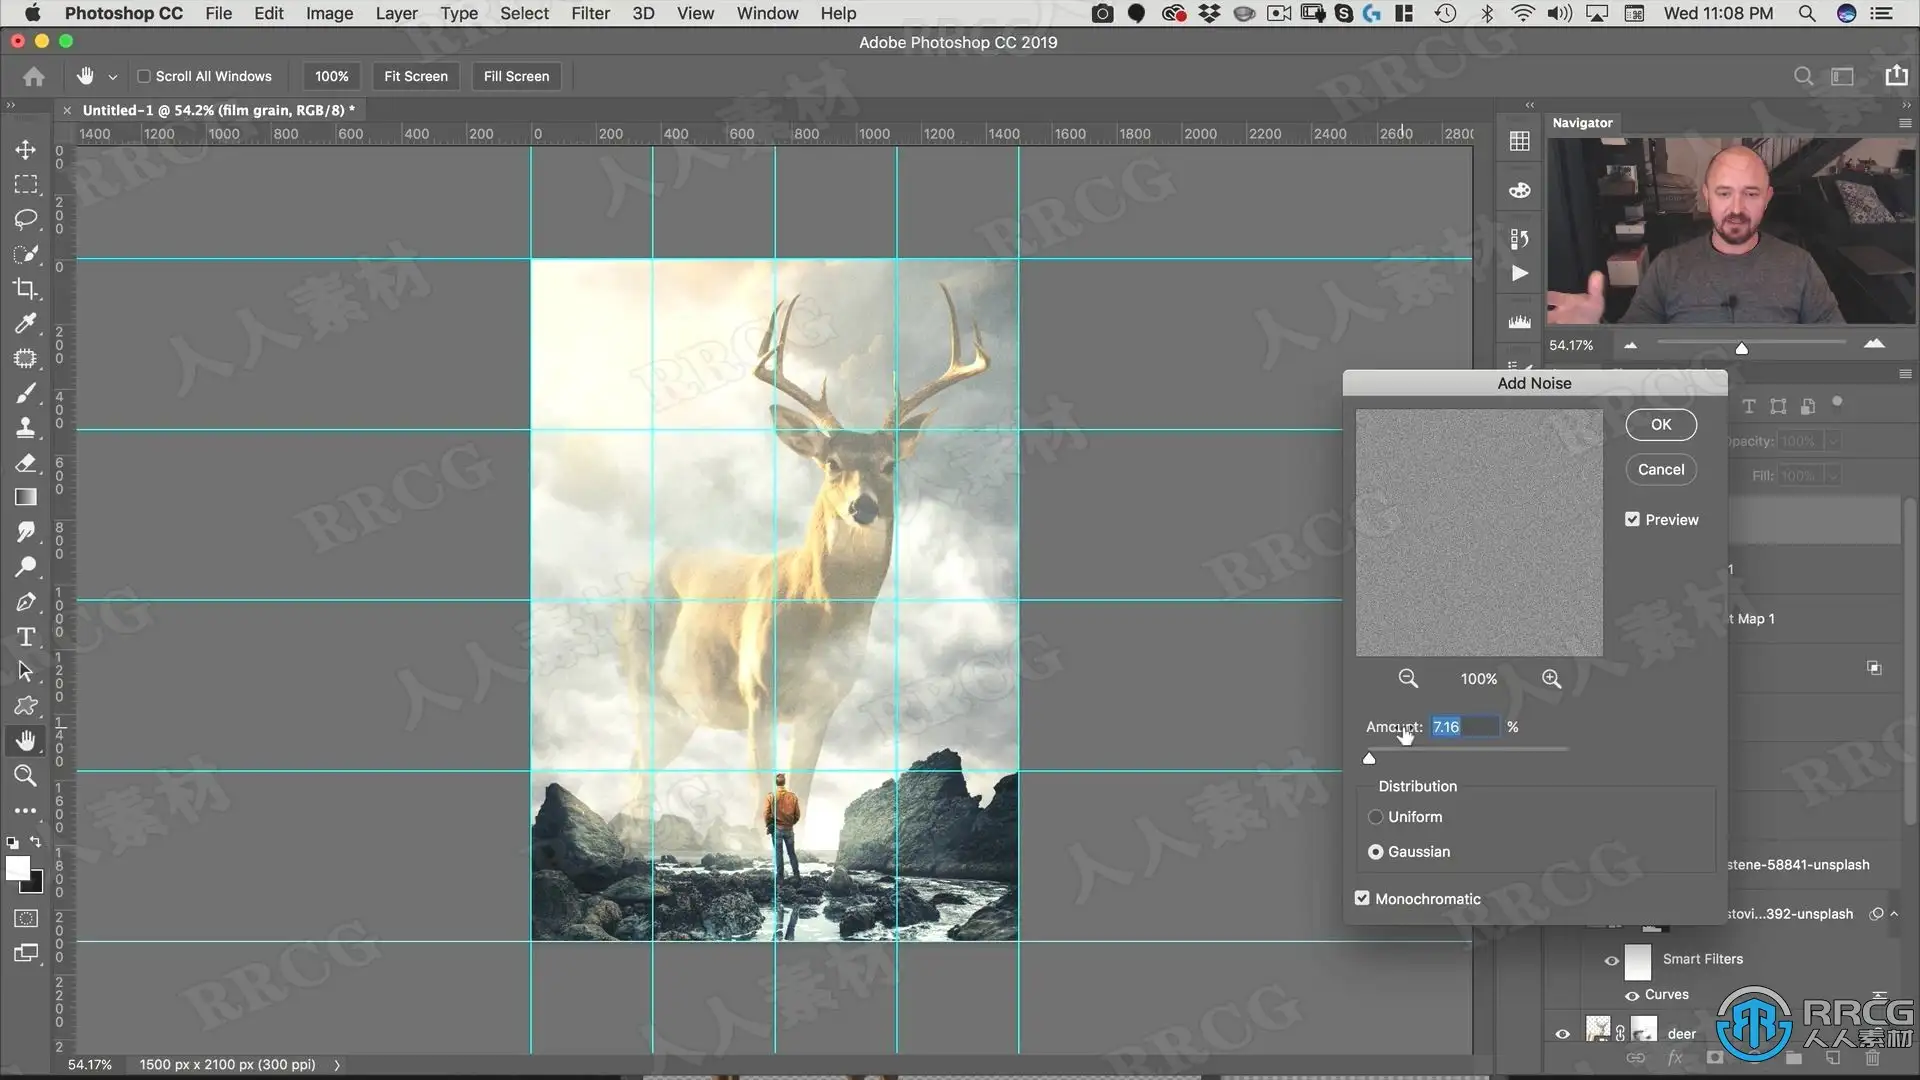Open Hand tool preset dropdown arrow
This screenshot has height=1080, width=1920.
click(x=113, y=77)
